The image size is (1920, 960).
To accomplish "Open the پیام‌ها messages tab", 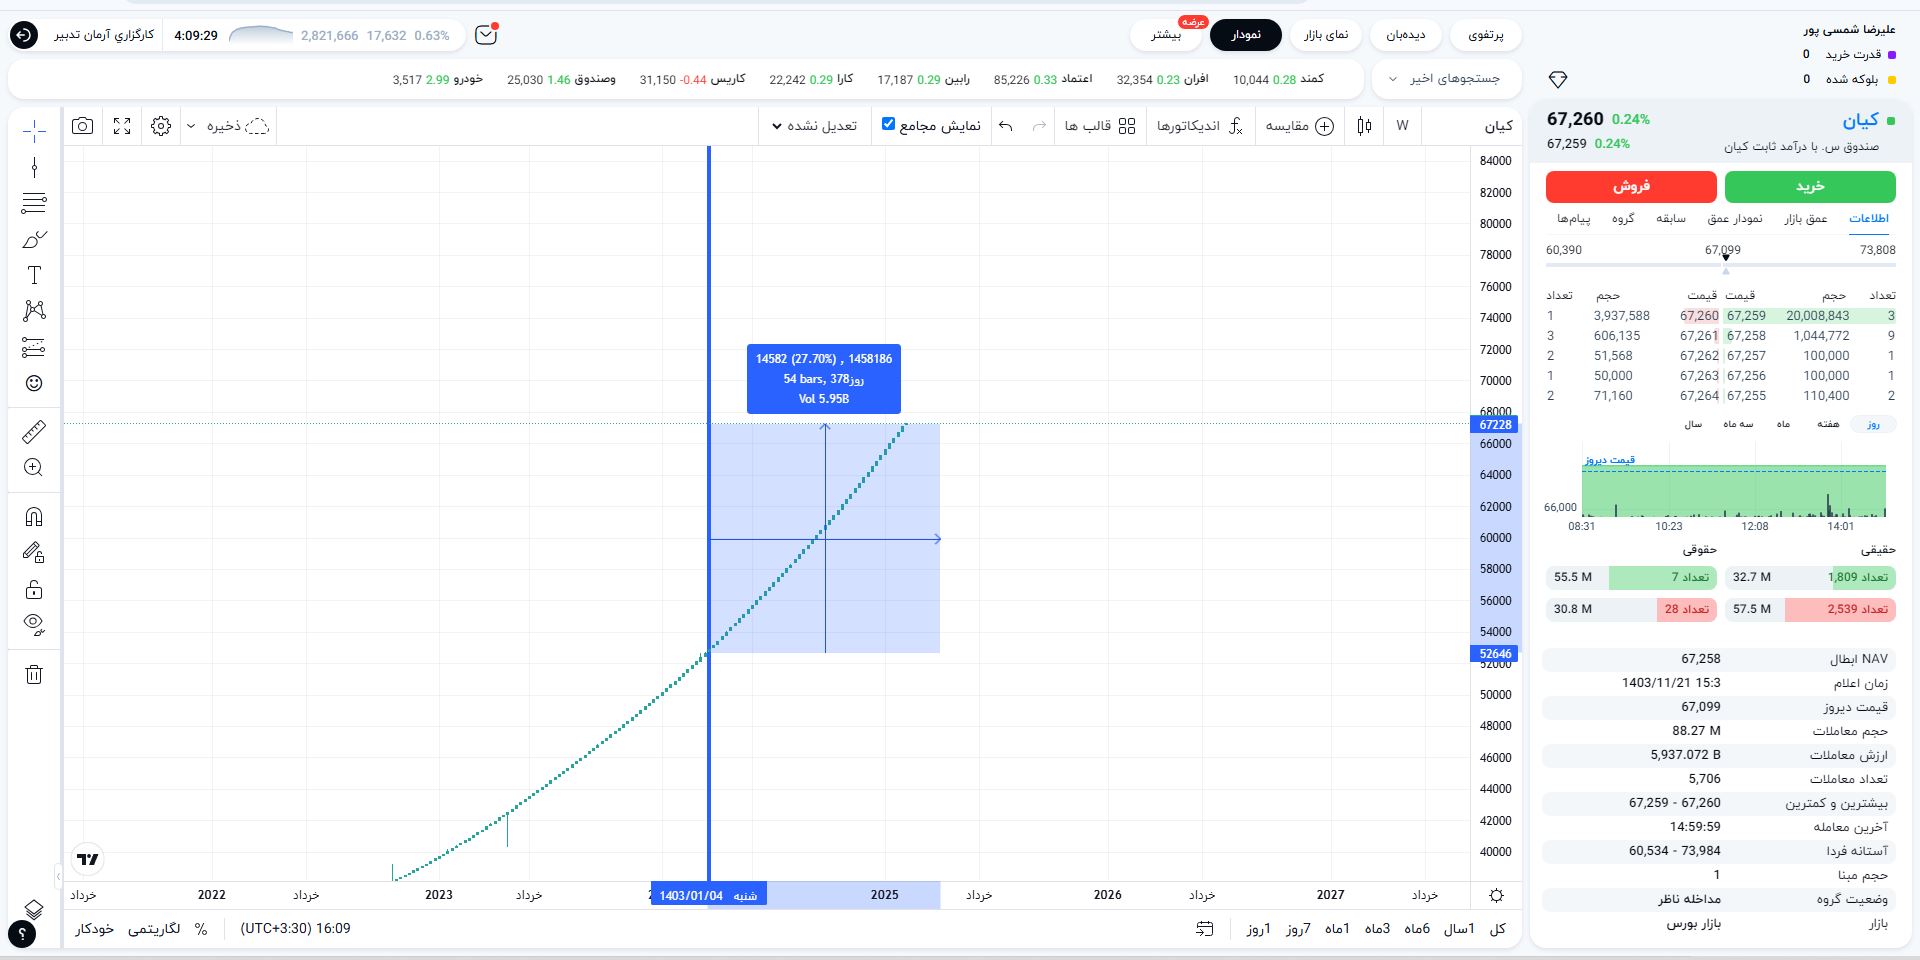I will 1573,219.
